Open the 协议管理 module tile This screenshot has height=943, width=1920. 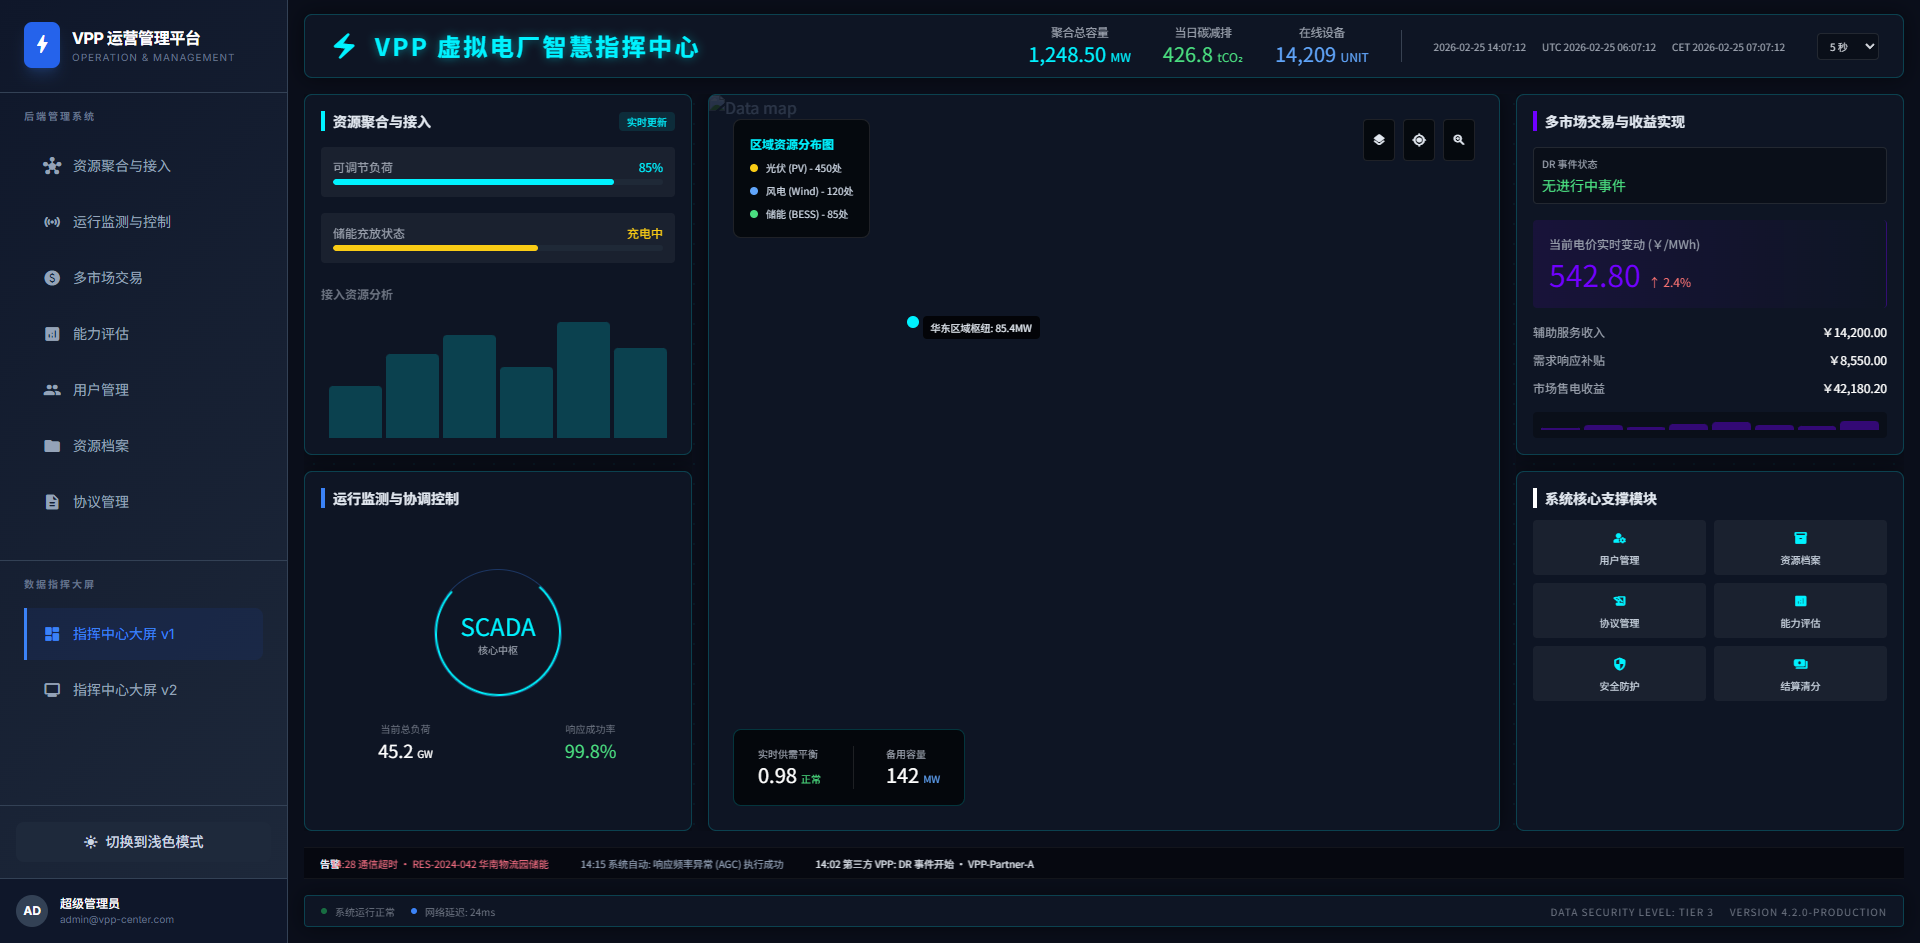point(1618,610)
